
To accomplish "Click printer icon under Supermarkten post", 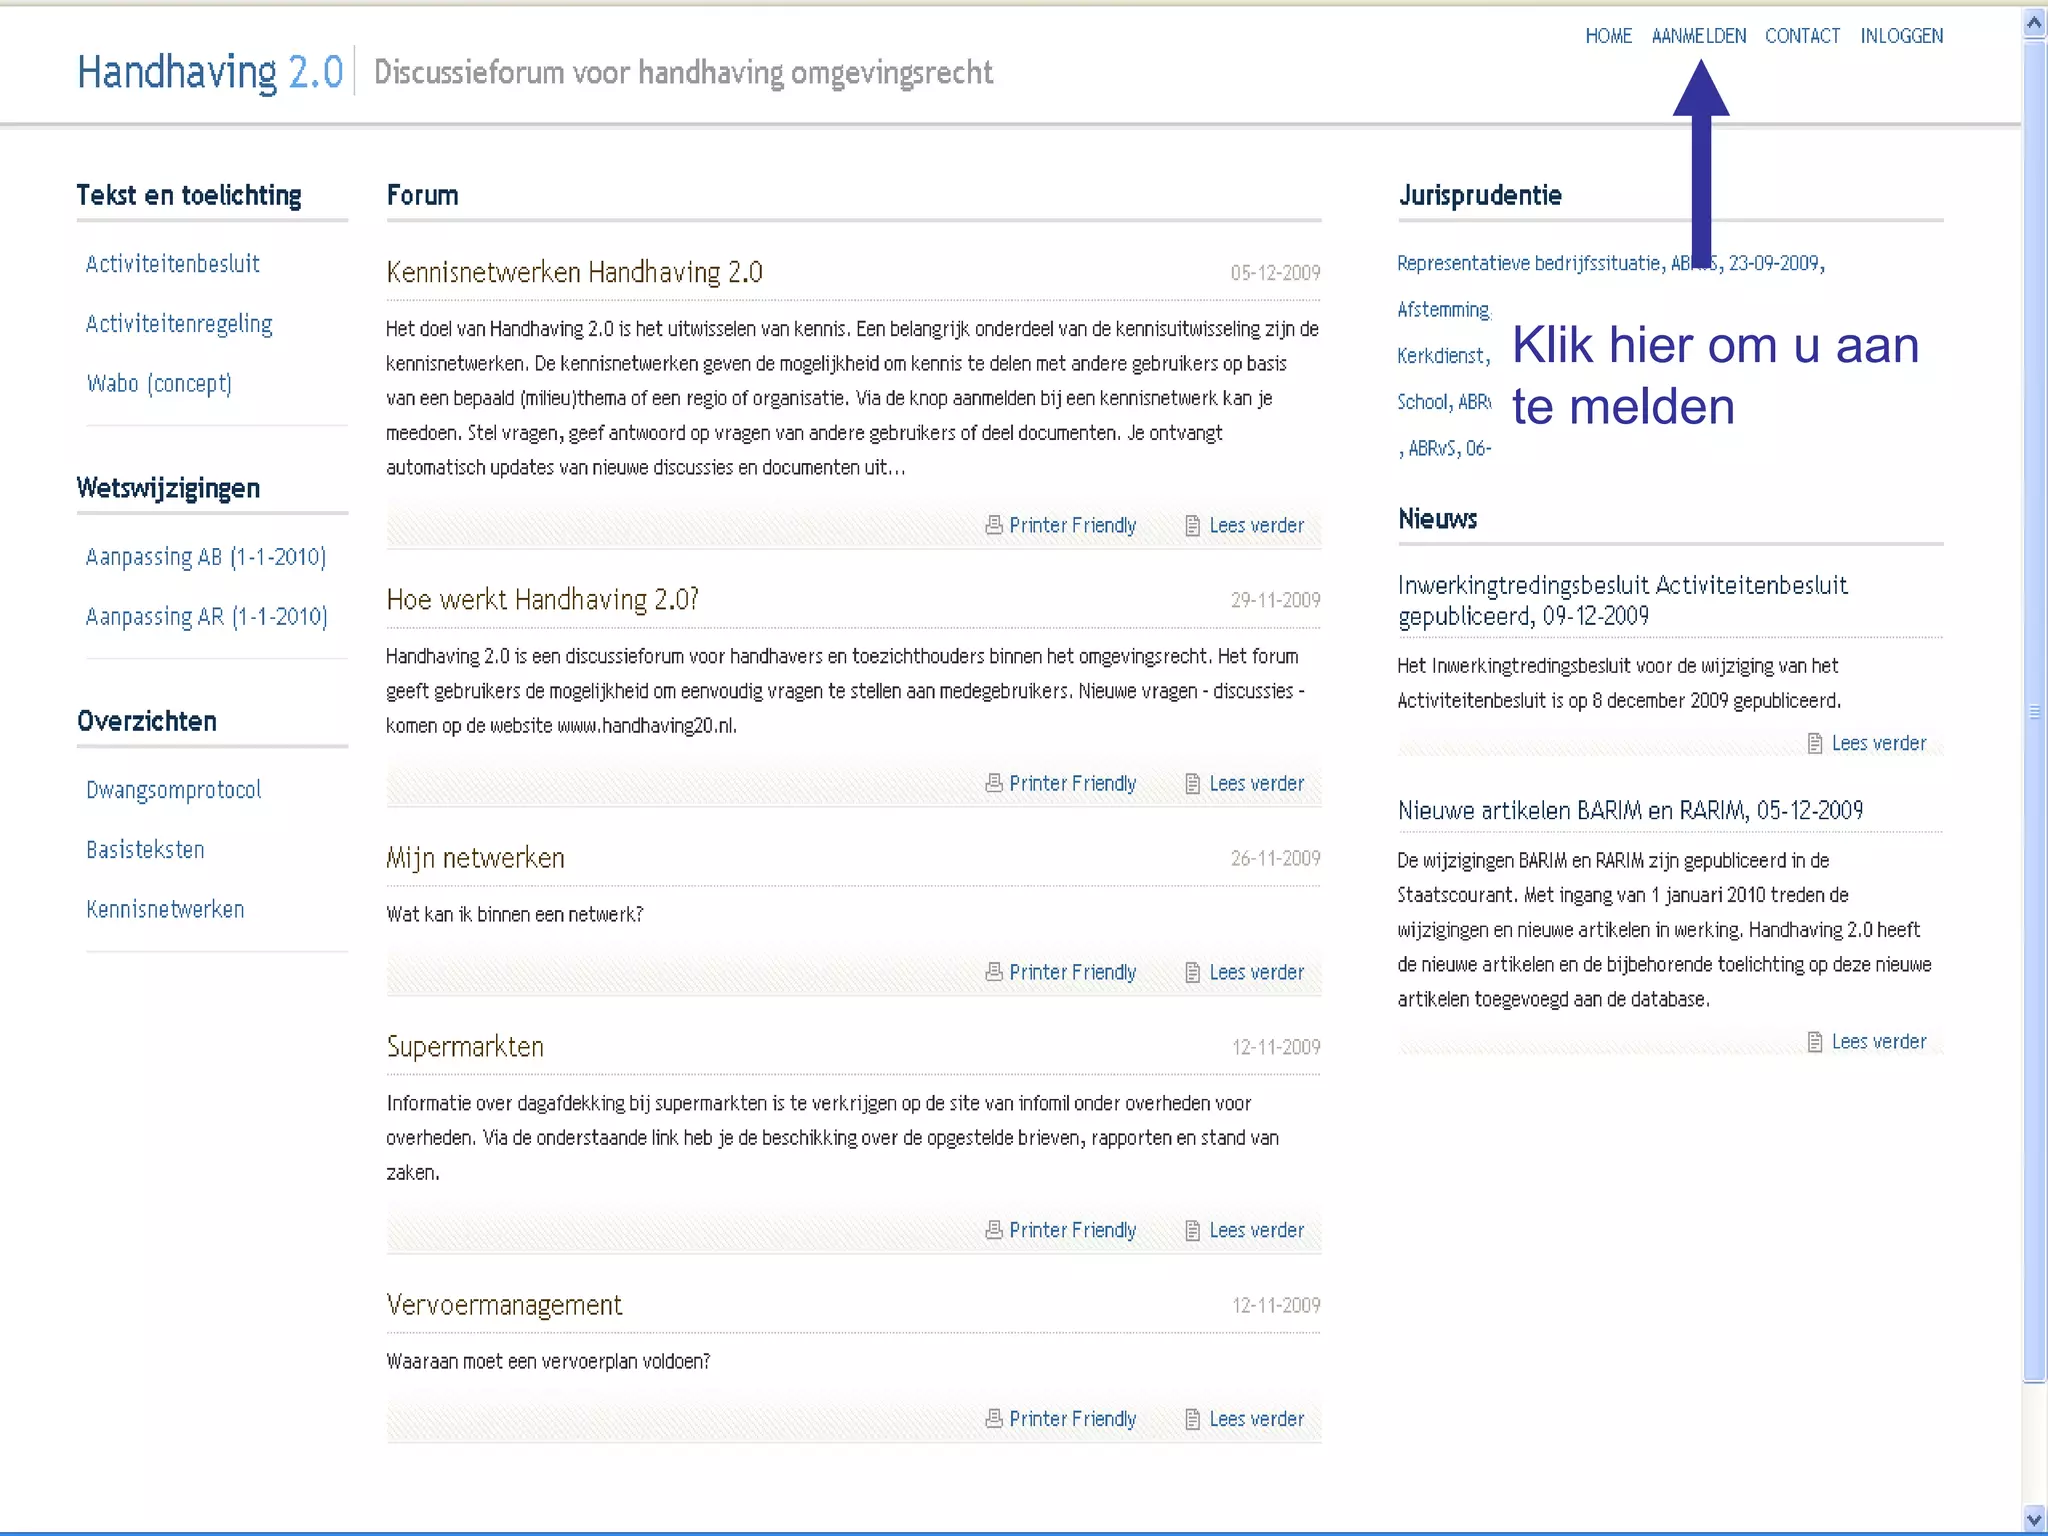I will coord(993,1230).
